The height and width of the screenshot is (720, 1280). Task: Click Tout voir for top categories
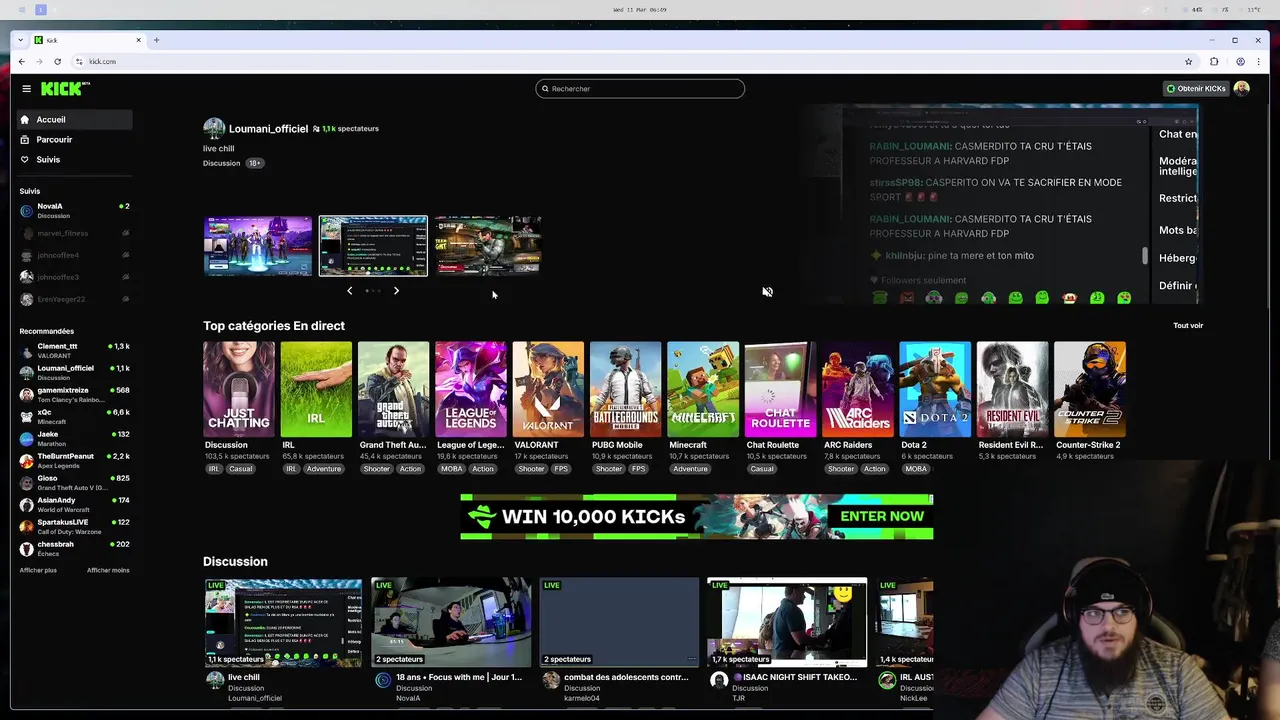[1188, 326]
